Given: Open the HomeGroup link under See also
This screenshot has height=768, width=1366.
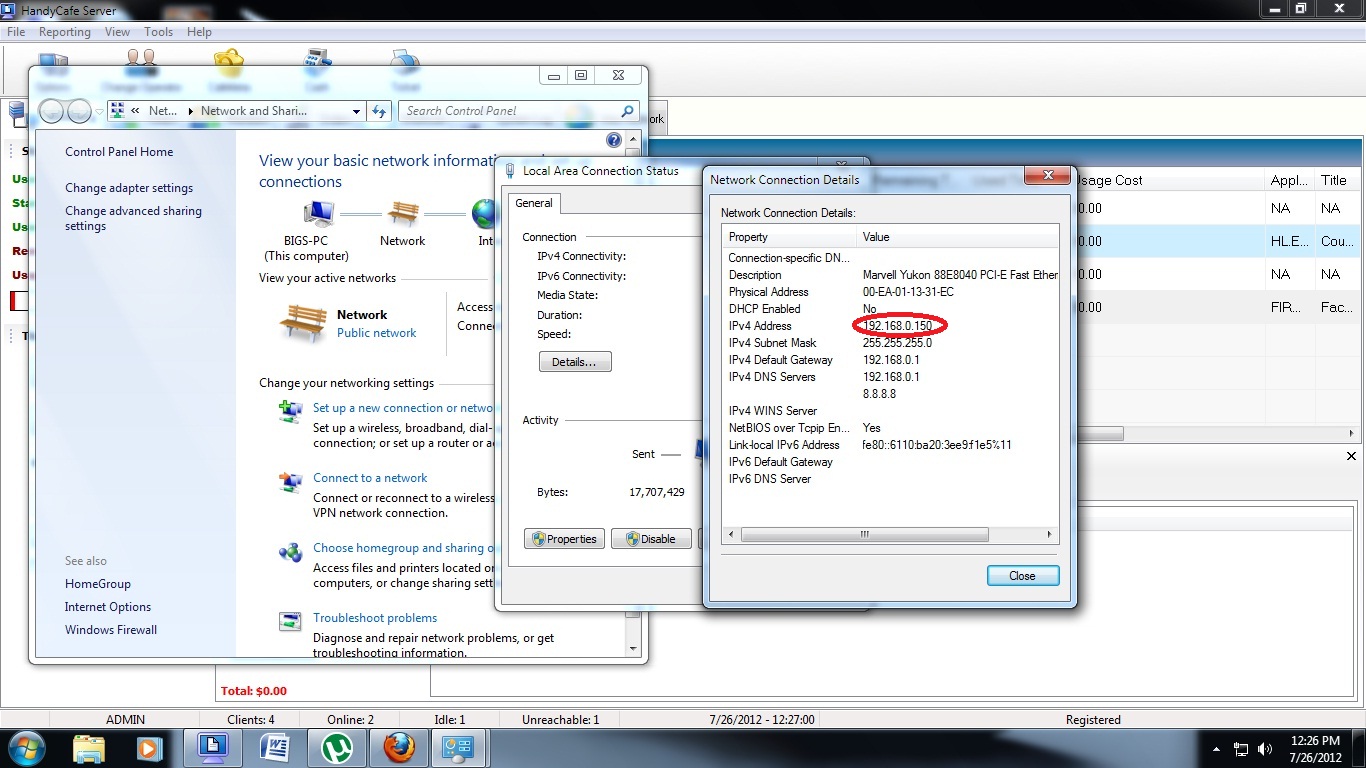Looking at the screenshot, I should (98, 584).
